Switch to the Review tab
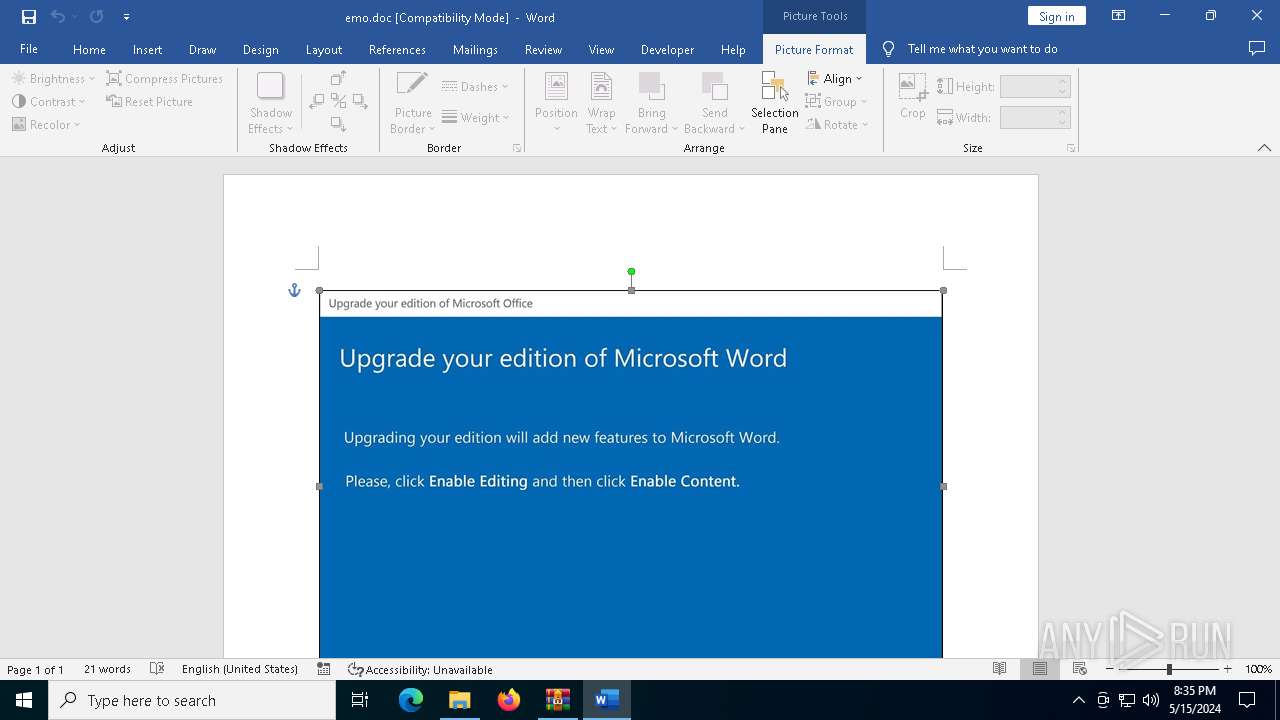Screen dimensions: 1280x720 [543, 49]
